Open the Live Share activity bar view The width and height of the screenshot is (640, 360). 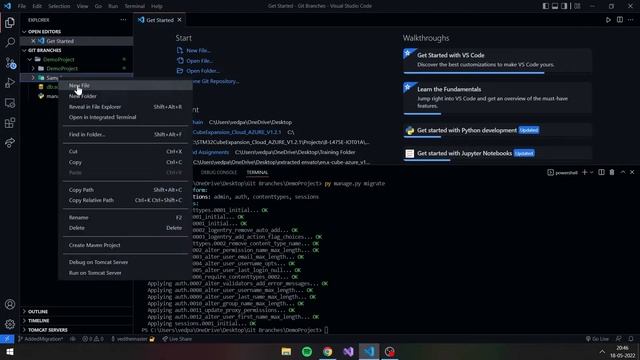click(x=10, y=142)
